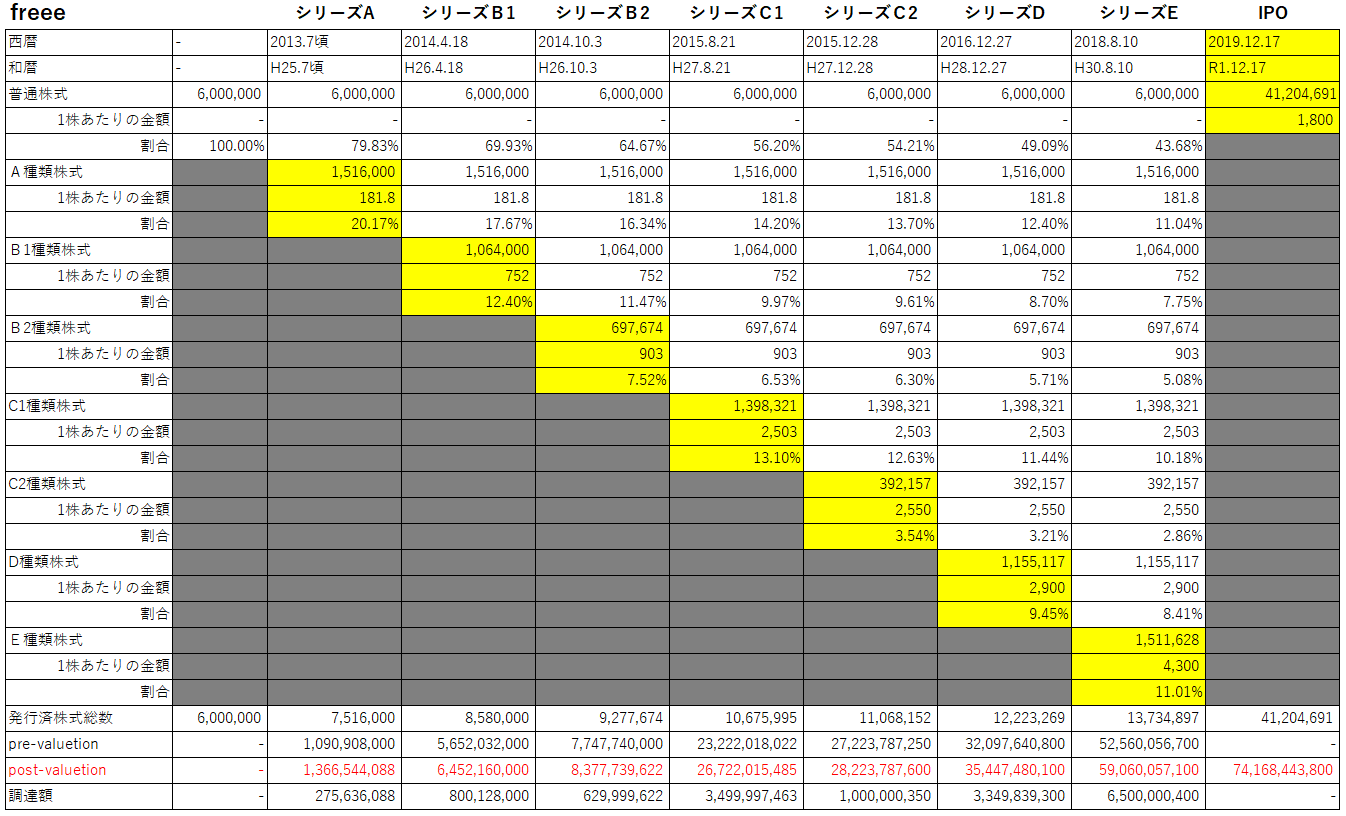Select the E種類株式 row label
Screen dimensions: 1346x816
88,641
